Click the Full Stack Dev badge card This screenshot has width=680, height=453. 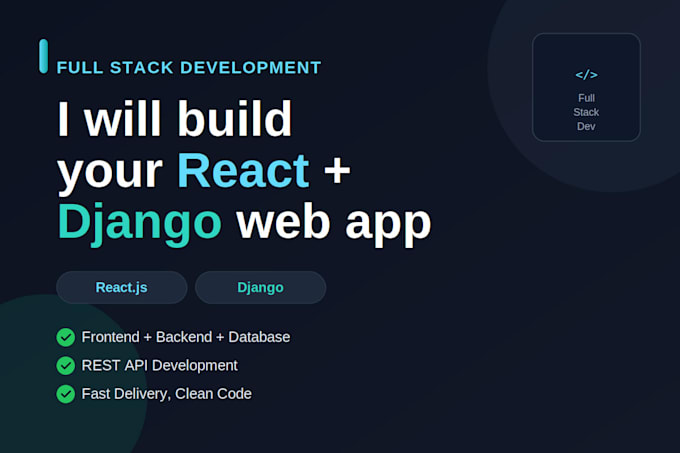tap(586, 87)
